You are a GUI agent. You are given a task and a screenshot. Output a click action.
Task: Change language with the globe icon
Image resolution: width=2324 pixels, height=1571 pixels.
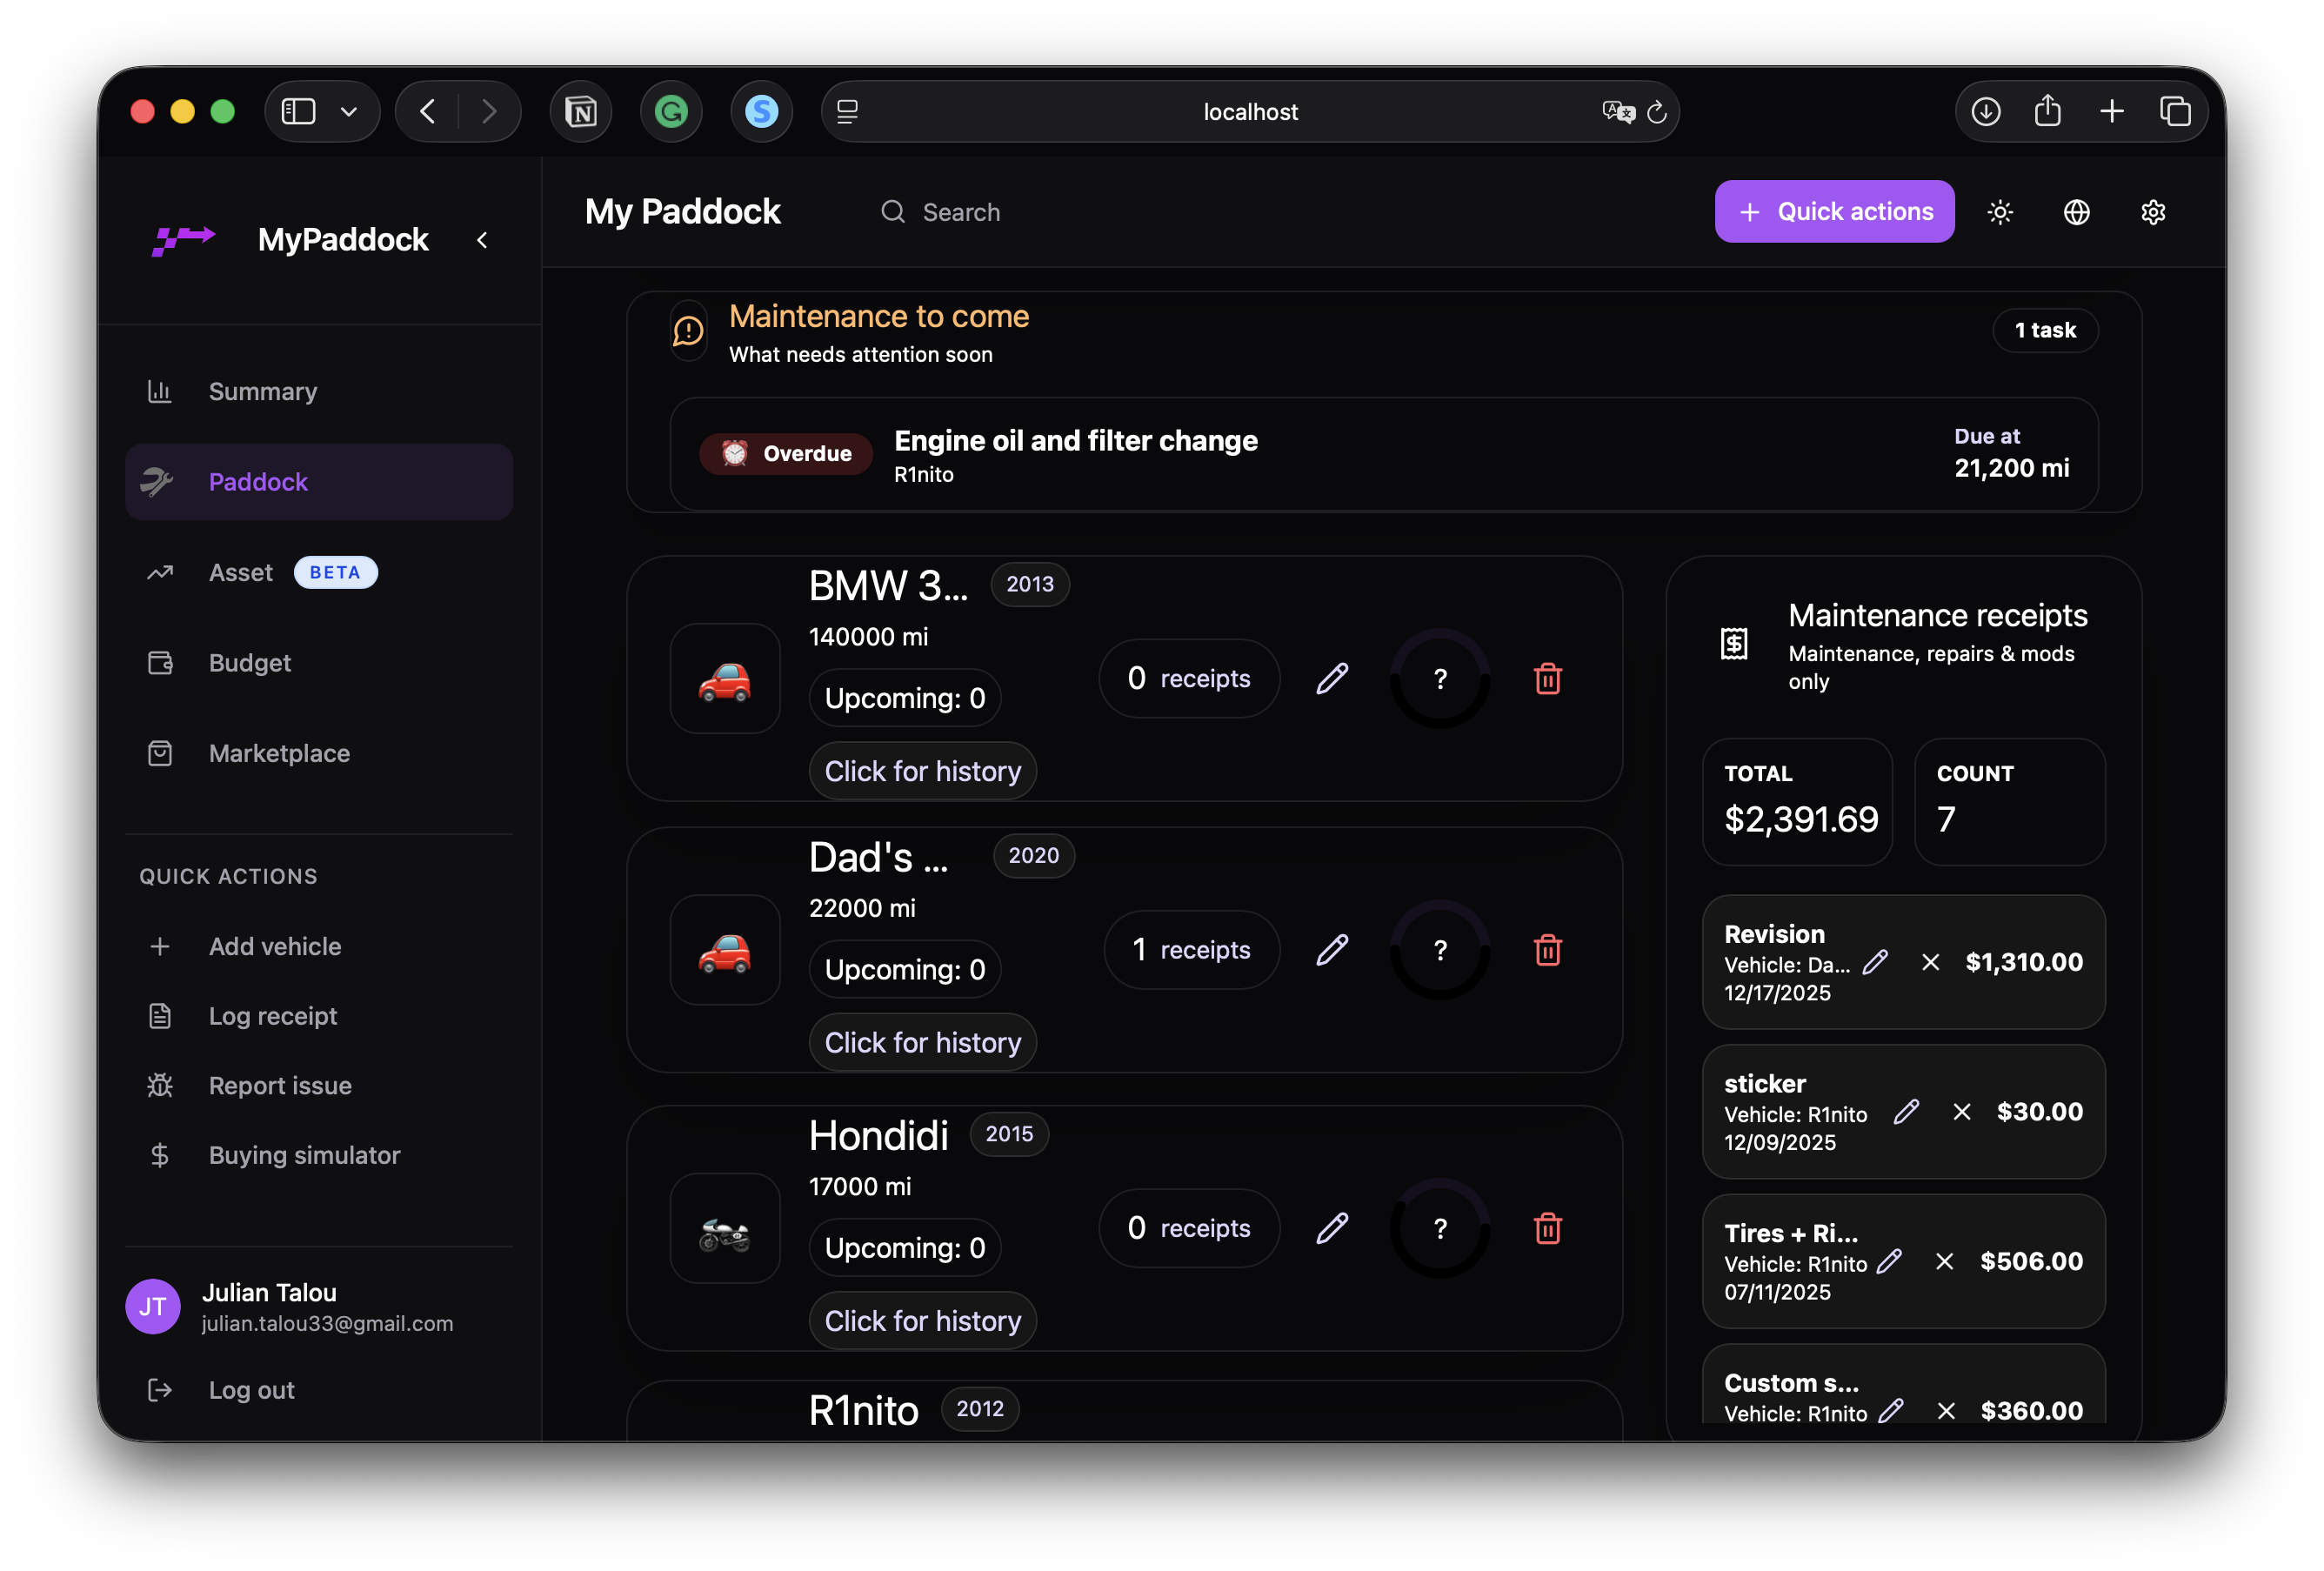coord(2076,211)
